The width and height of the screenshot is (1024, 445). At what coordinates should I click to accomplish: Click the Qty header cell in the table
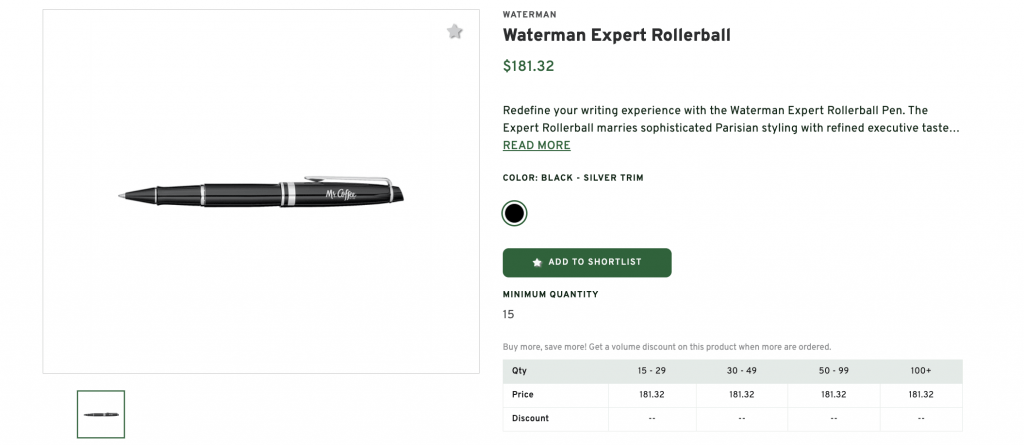(x=519, y=371)
